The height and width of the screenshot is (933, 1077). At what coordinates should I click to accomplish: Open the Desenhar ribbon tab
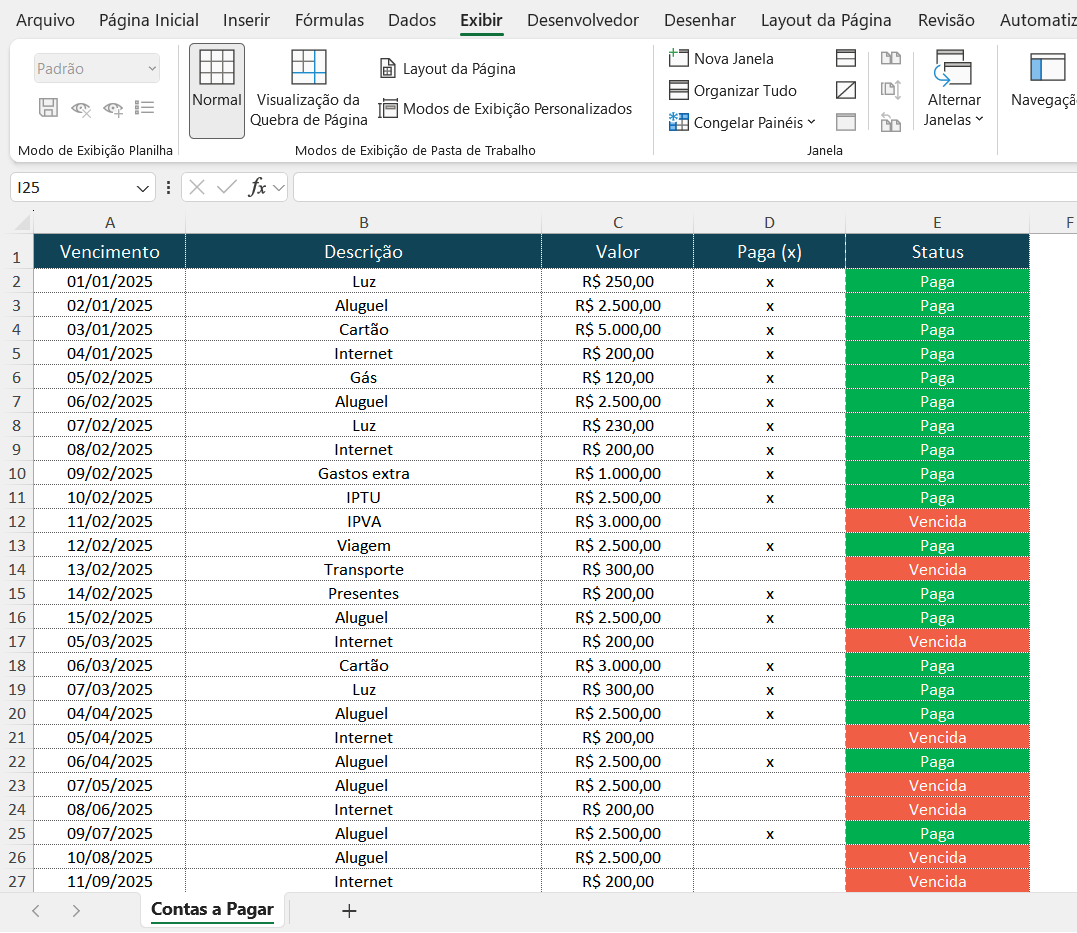pos(699,19)
